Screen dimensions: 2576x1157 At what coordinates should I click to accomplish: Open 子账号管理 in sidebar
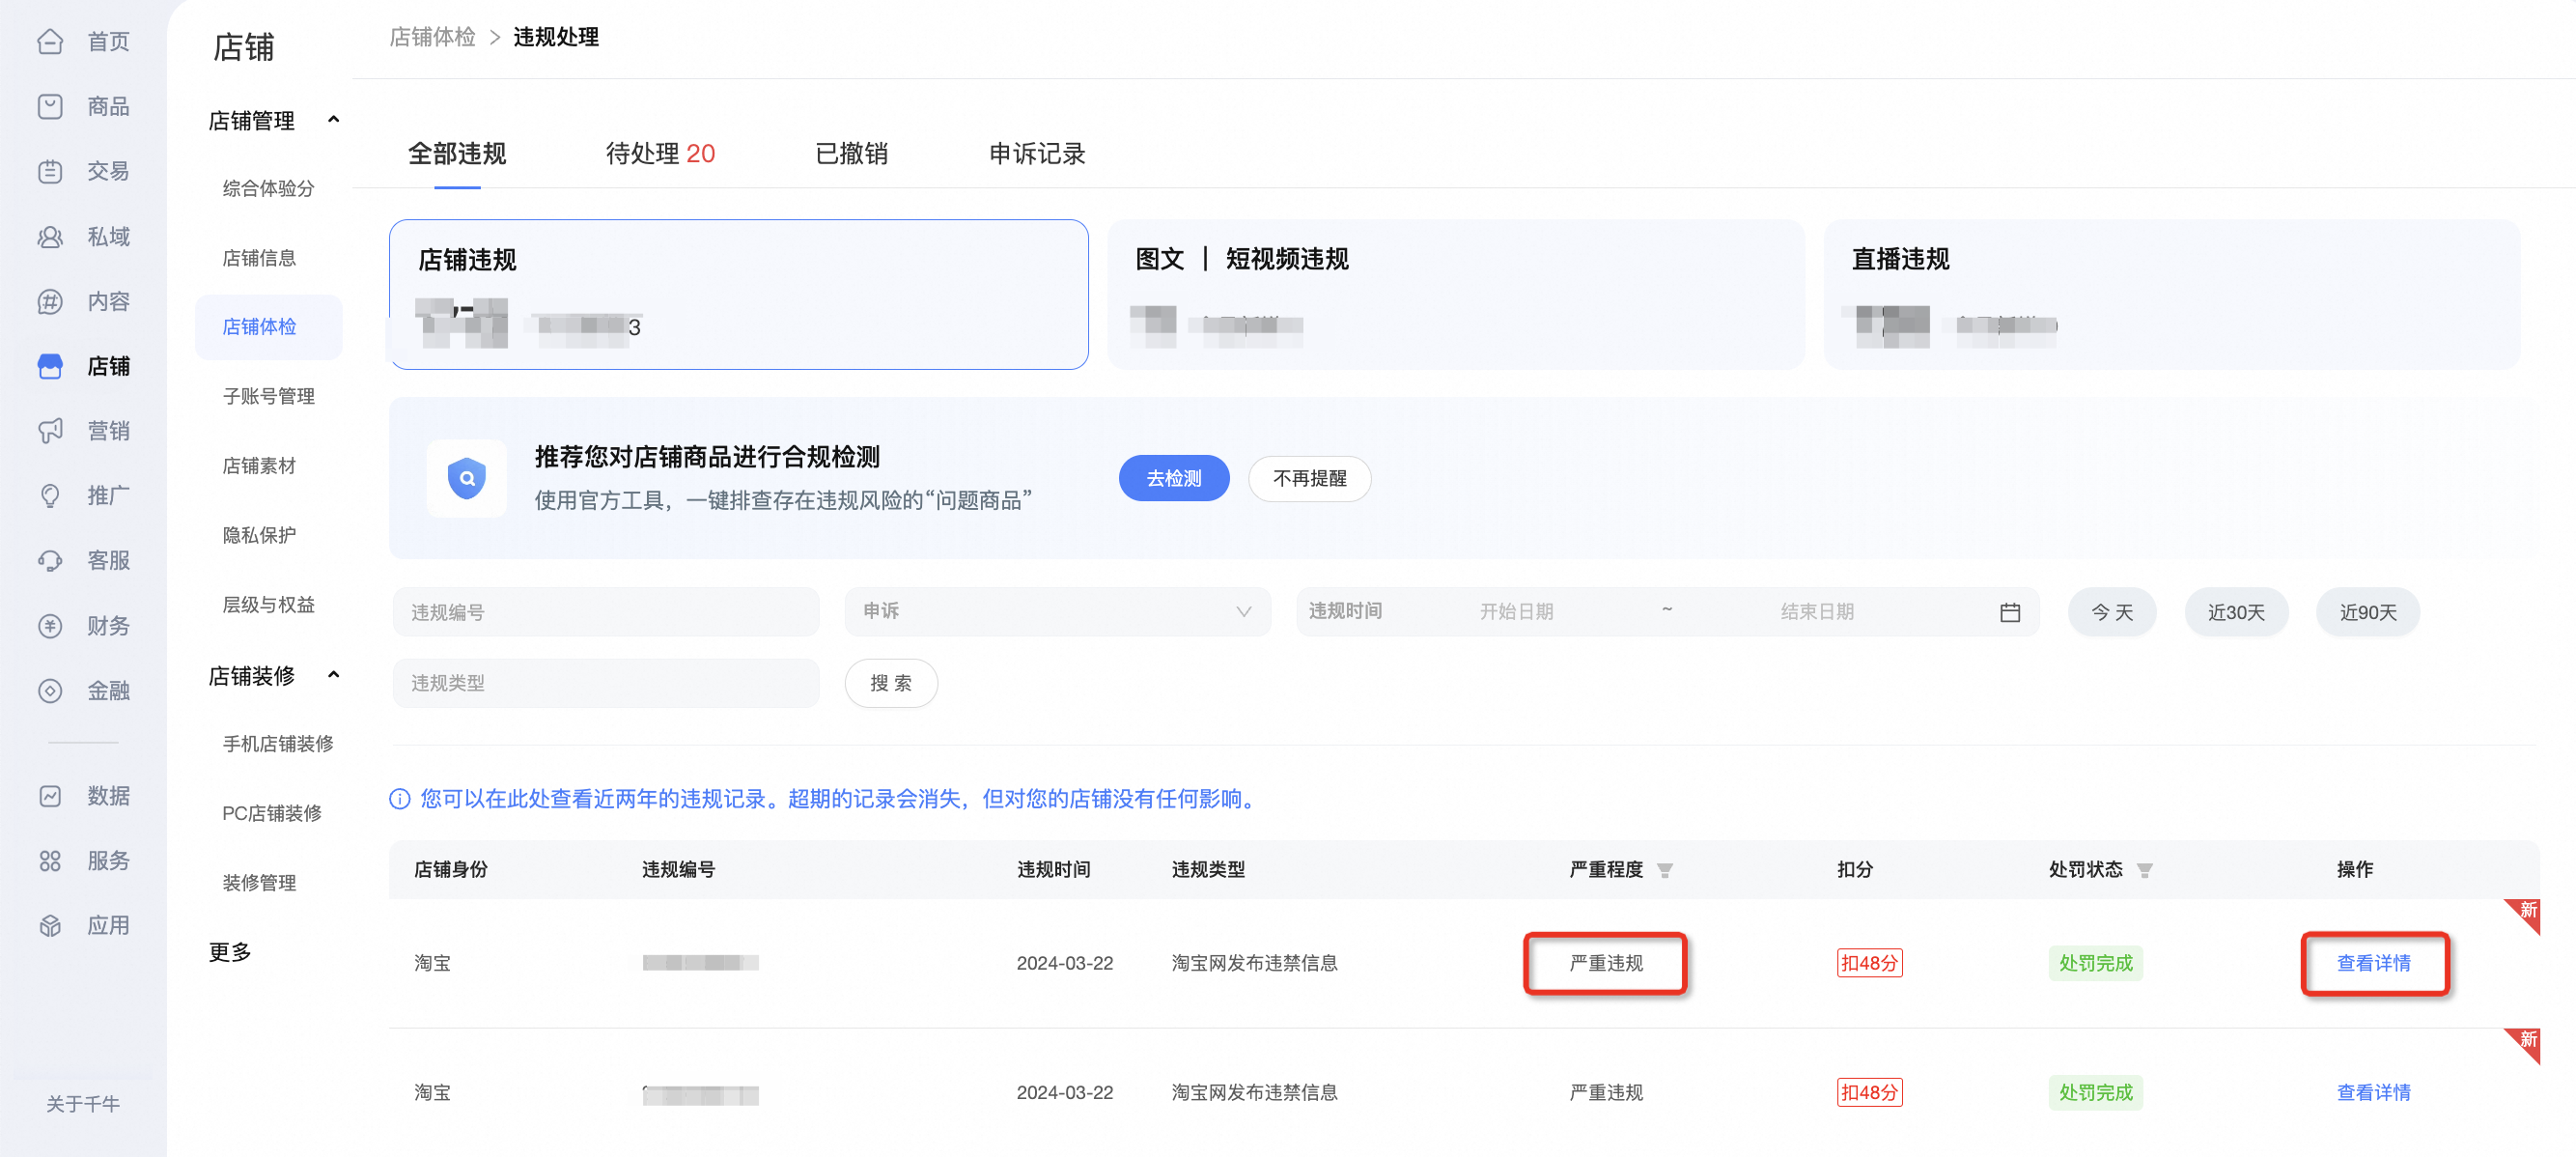coord(268,396)
